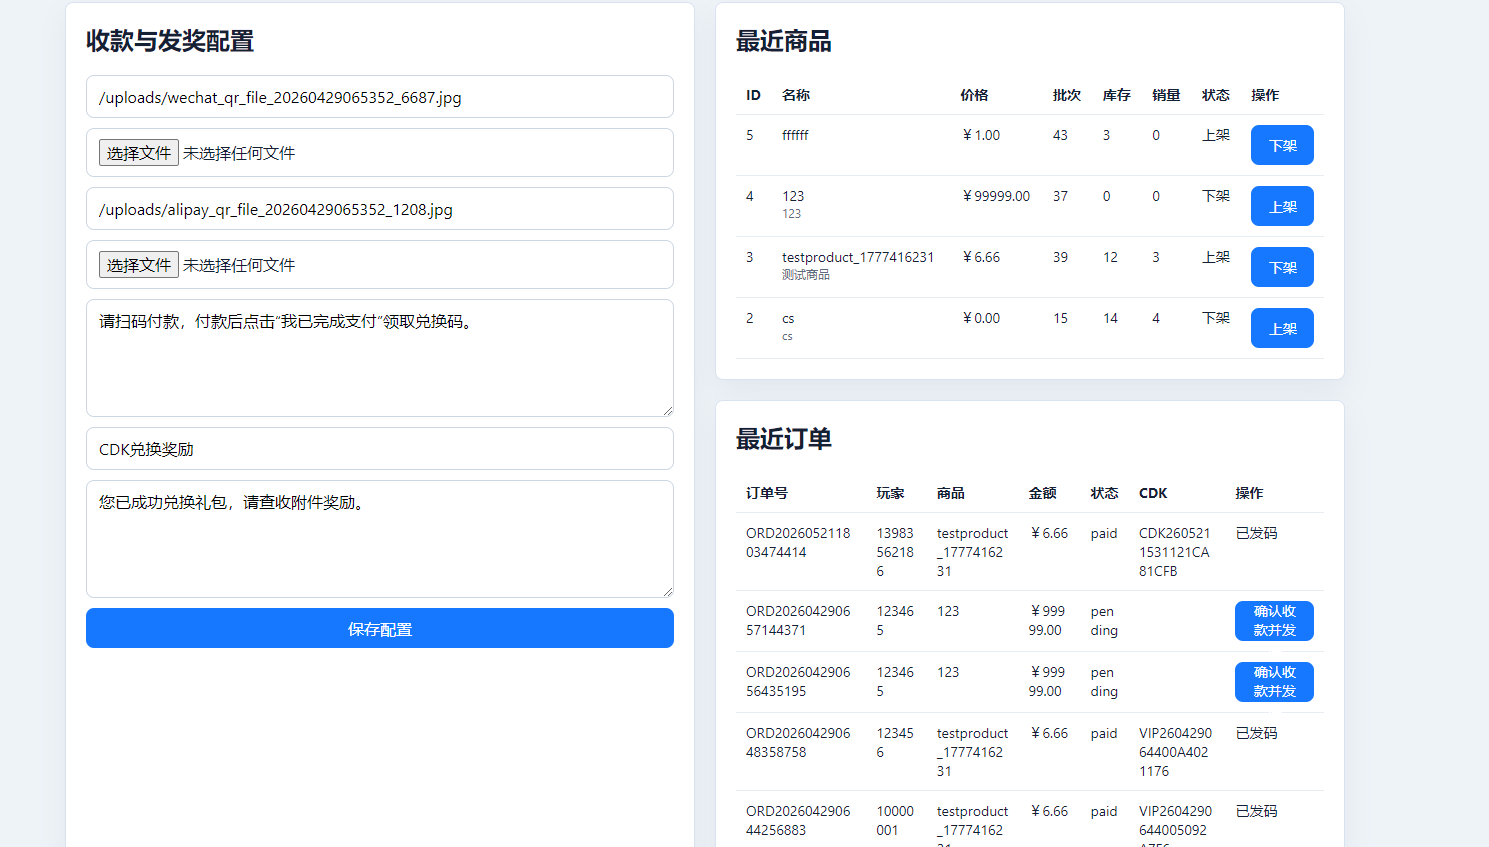This screenshot has height=847, width=1489.
Task: Save configuration with 保存配置 button
Action: coord(380,629)
